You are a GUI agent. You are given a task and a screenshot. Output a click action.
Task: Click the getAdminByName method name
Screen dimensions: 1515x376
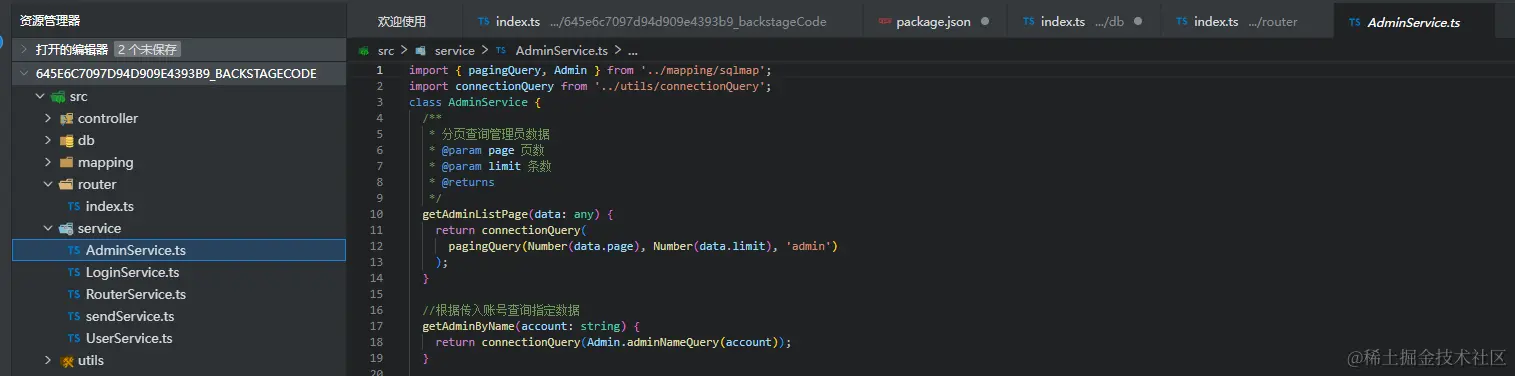pyautogui.click(x=468, y=326)
